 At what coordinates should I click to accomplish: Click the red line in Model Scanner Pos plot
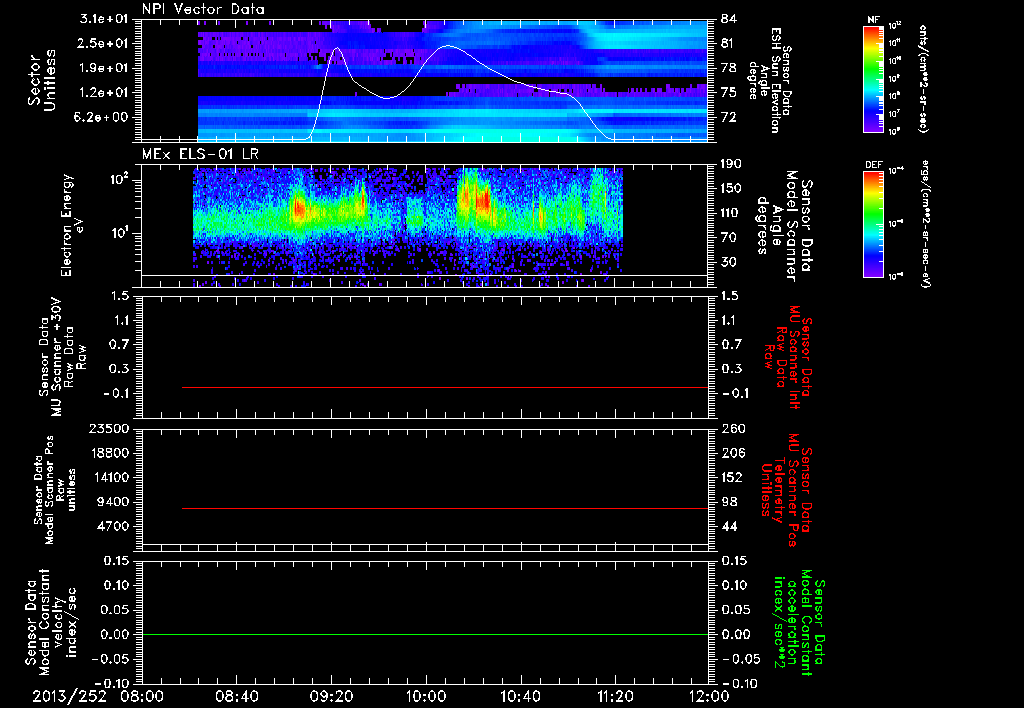click(445, 508)
